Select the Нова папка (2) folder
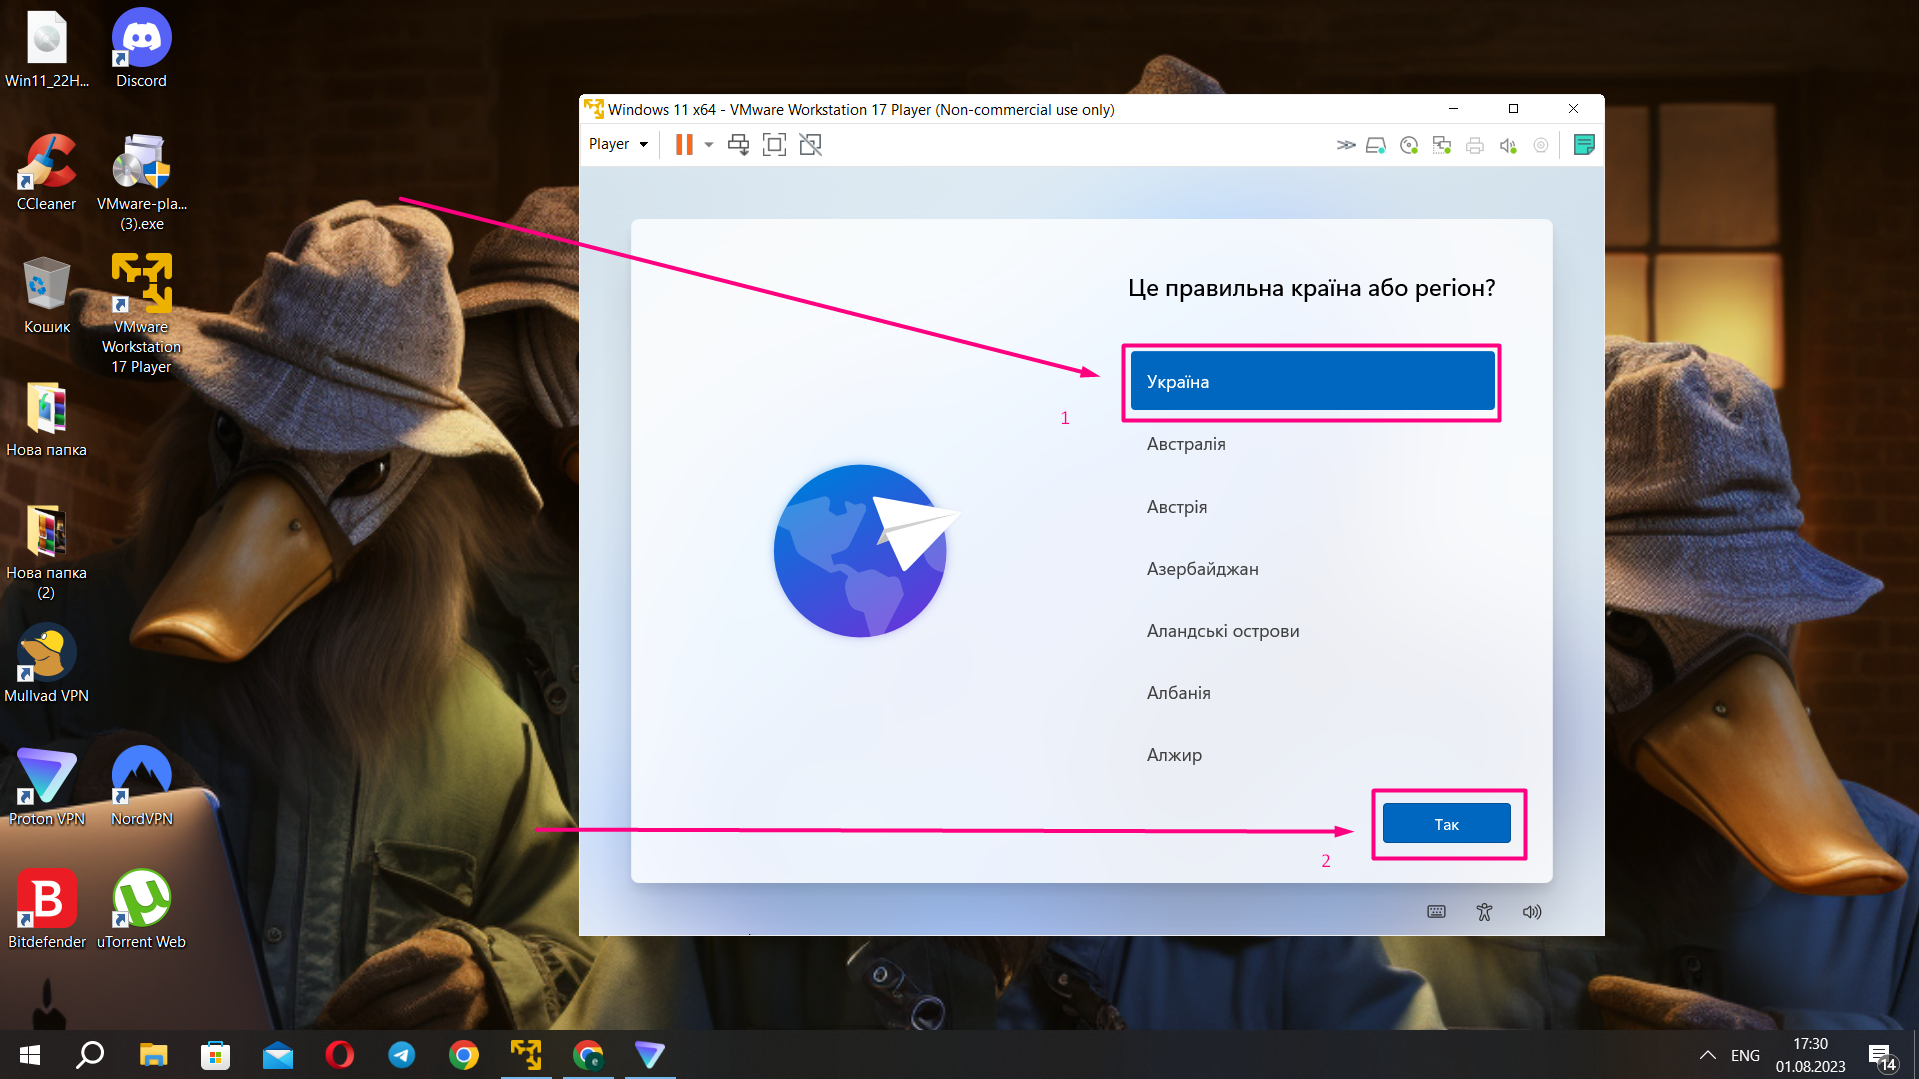The image size is (1919, 1079). [46, 552]
